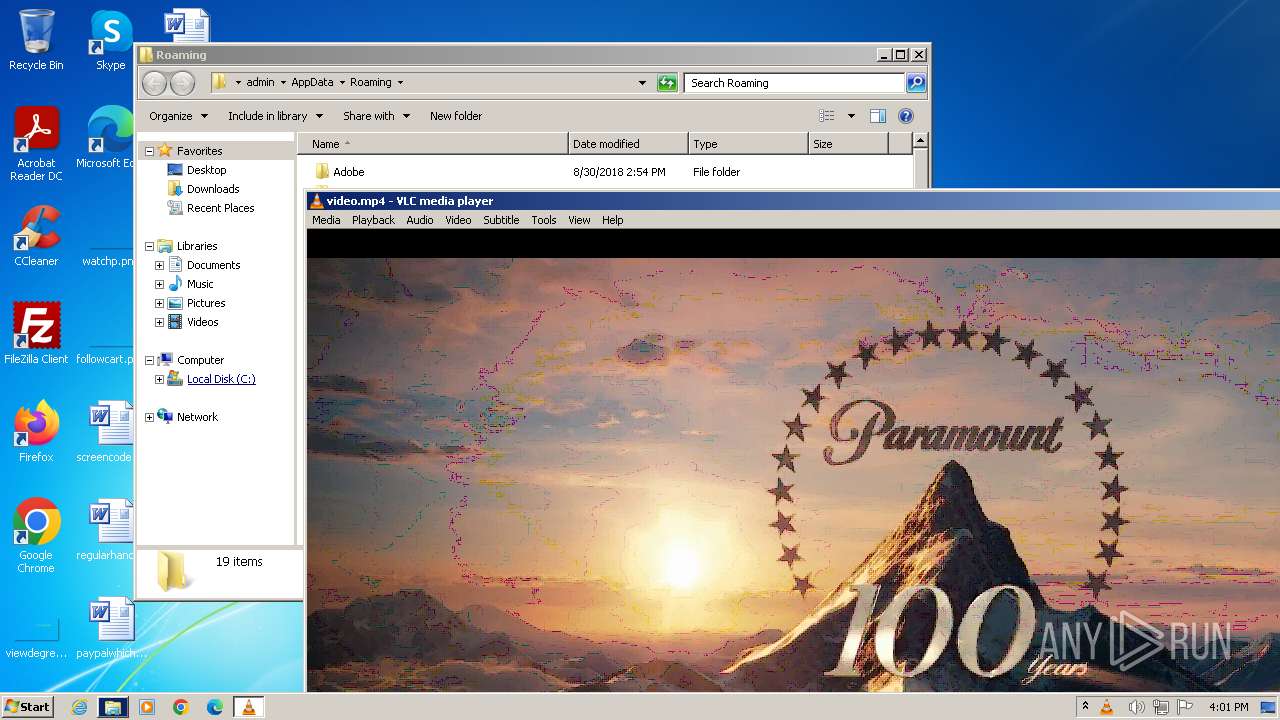1280x720 pixels.
Task: Collapse the Computer tree node
Action: pyautogui.click(x=149, y=360)
